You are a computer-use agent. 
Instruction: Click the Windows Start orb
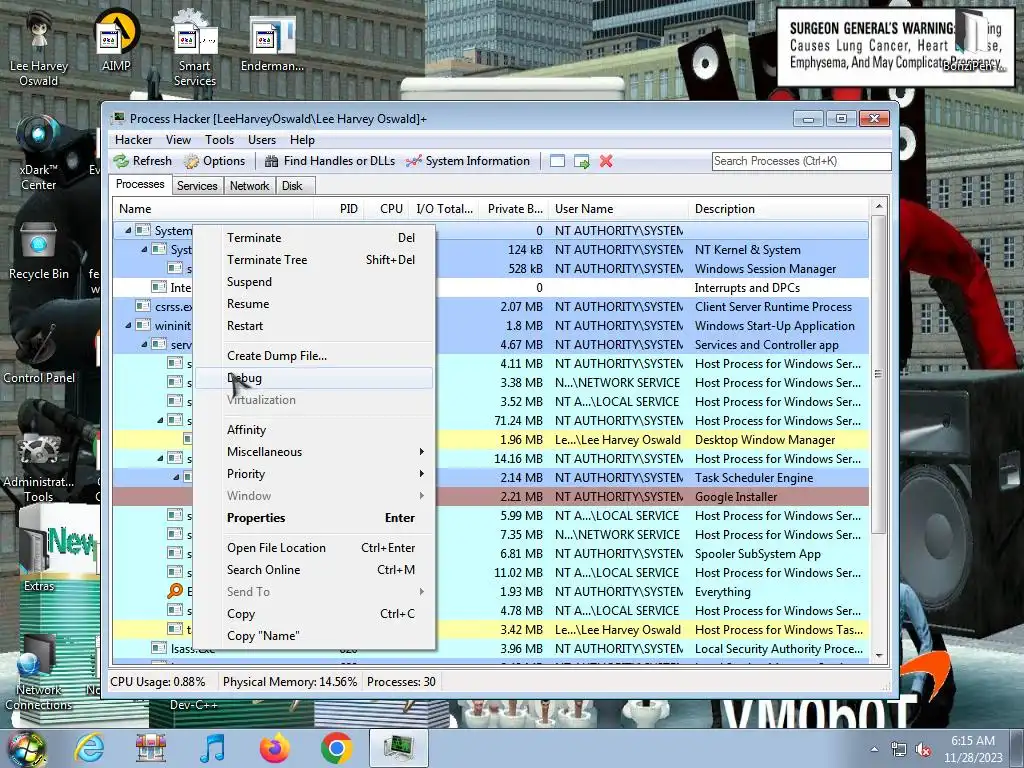click(26, 748)
